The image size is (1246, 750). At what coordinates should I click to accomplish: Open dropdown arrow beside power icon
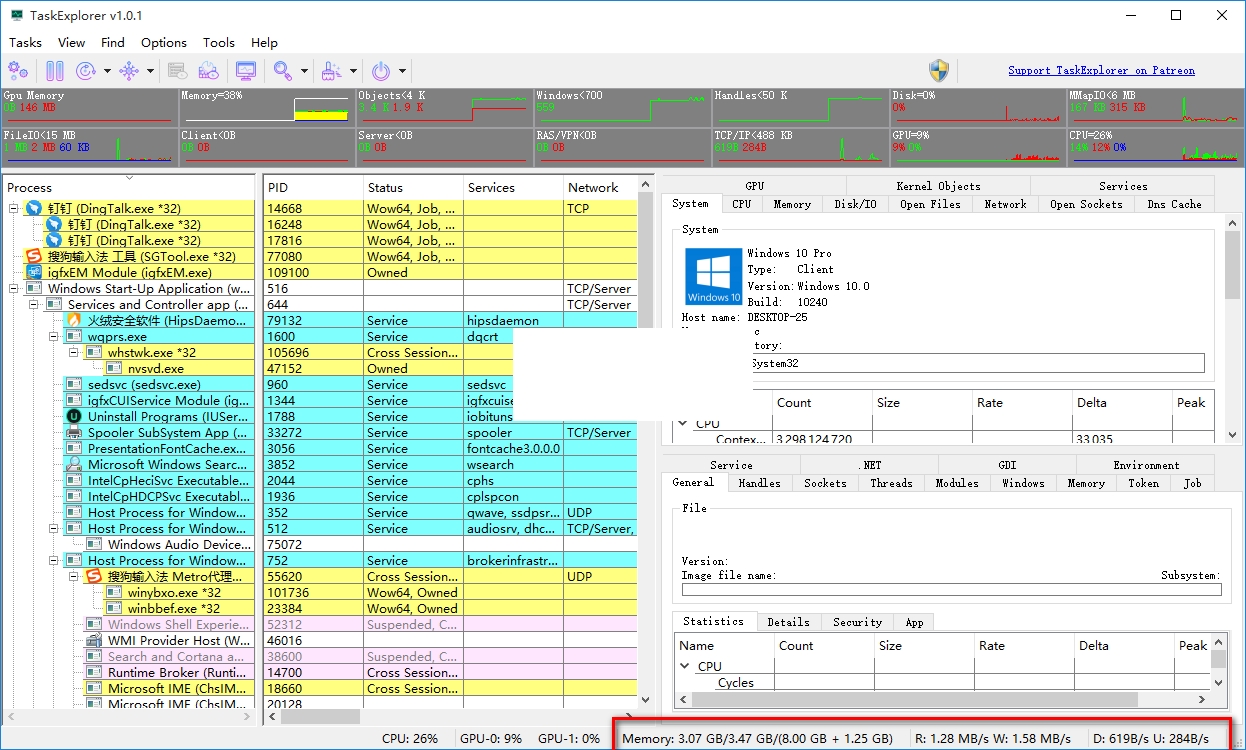(x=402, y=71)
